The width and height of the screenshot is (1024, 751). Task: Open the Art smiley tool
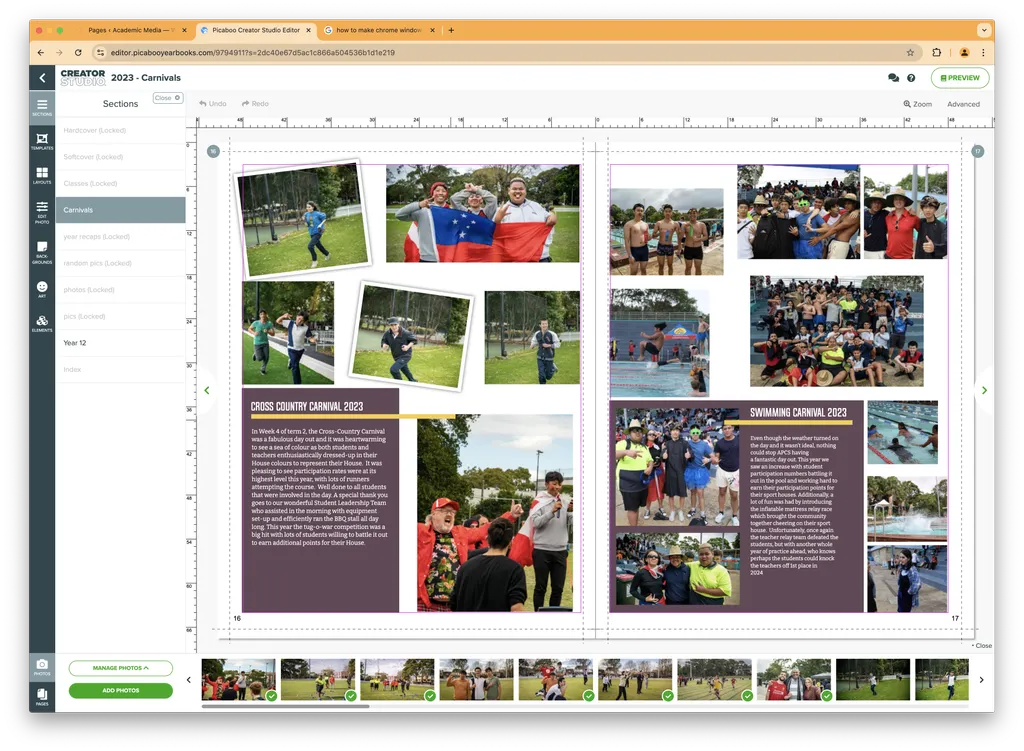coord(42,289)
